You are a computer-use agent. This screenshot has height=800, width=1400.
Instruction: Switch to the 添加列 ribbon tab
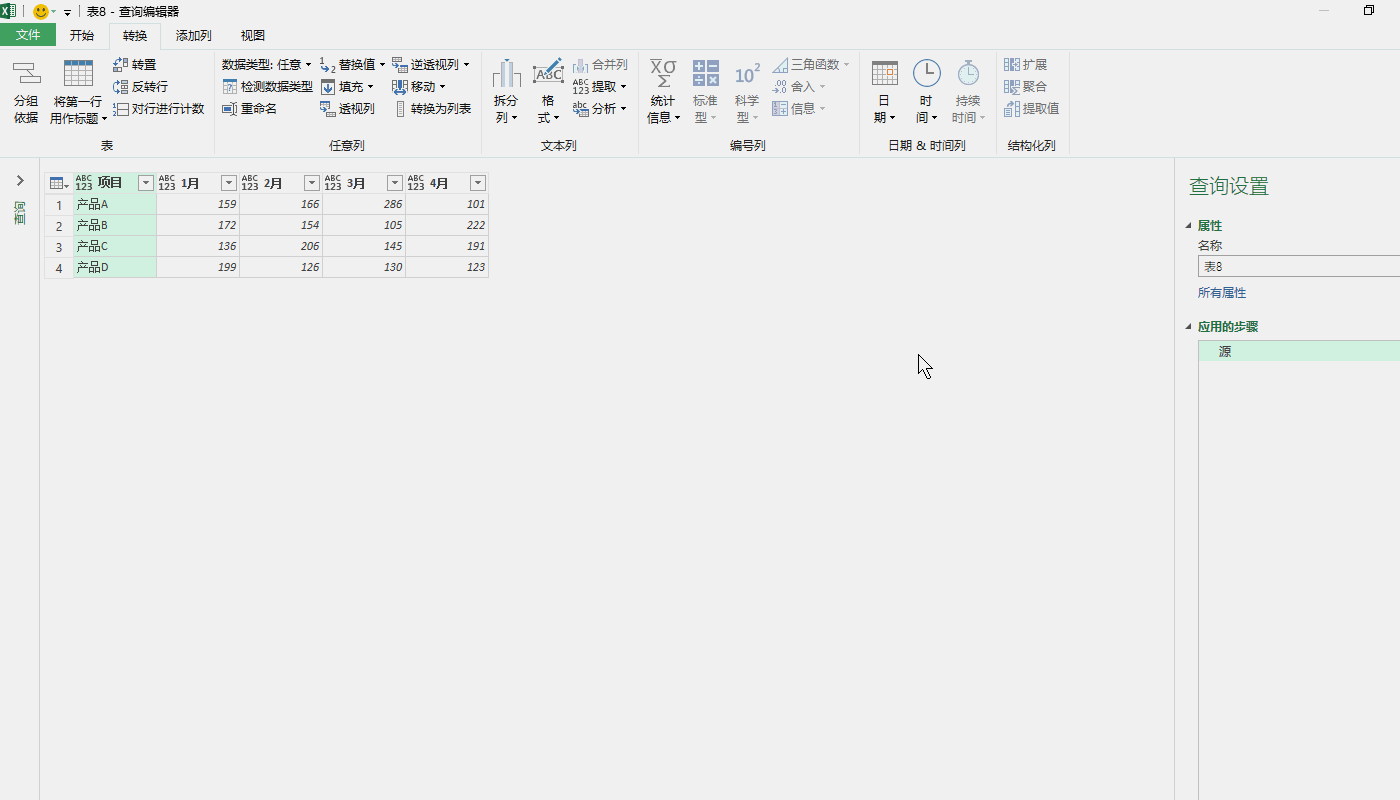pyautogui.click(x=192, y=35)
